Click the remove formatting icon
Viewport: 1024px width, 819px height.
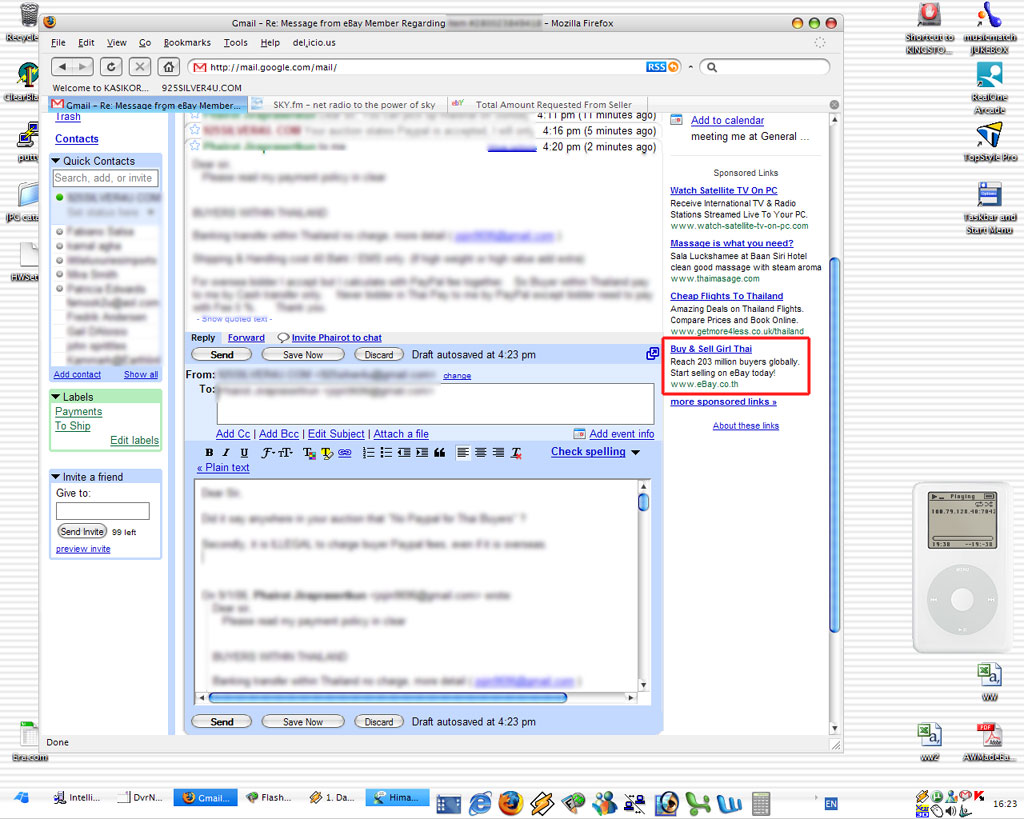[x=517, y=453]
